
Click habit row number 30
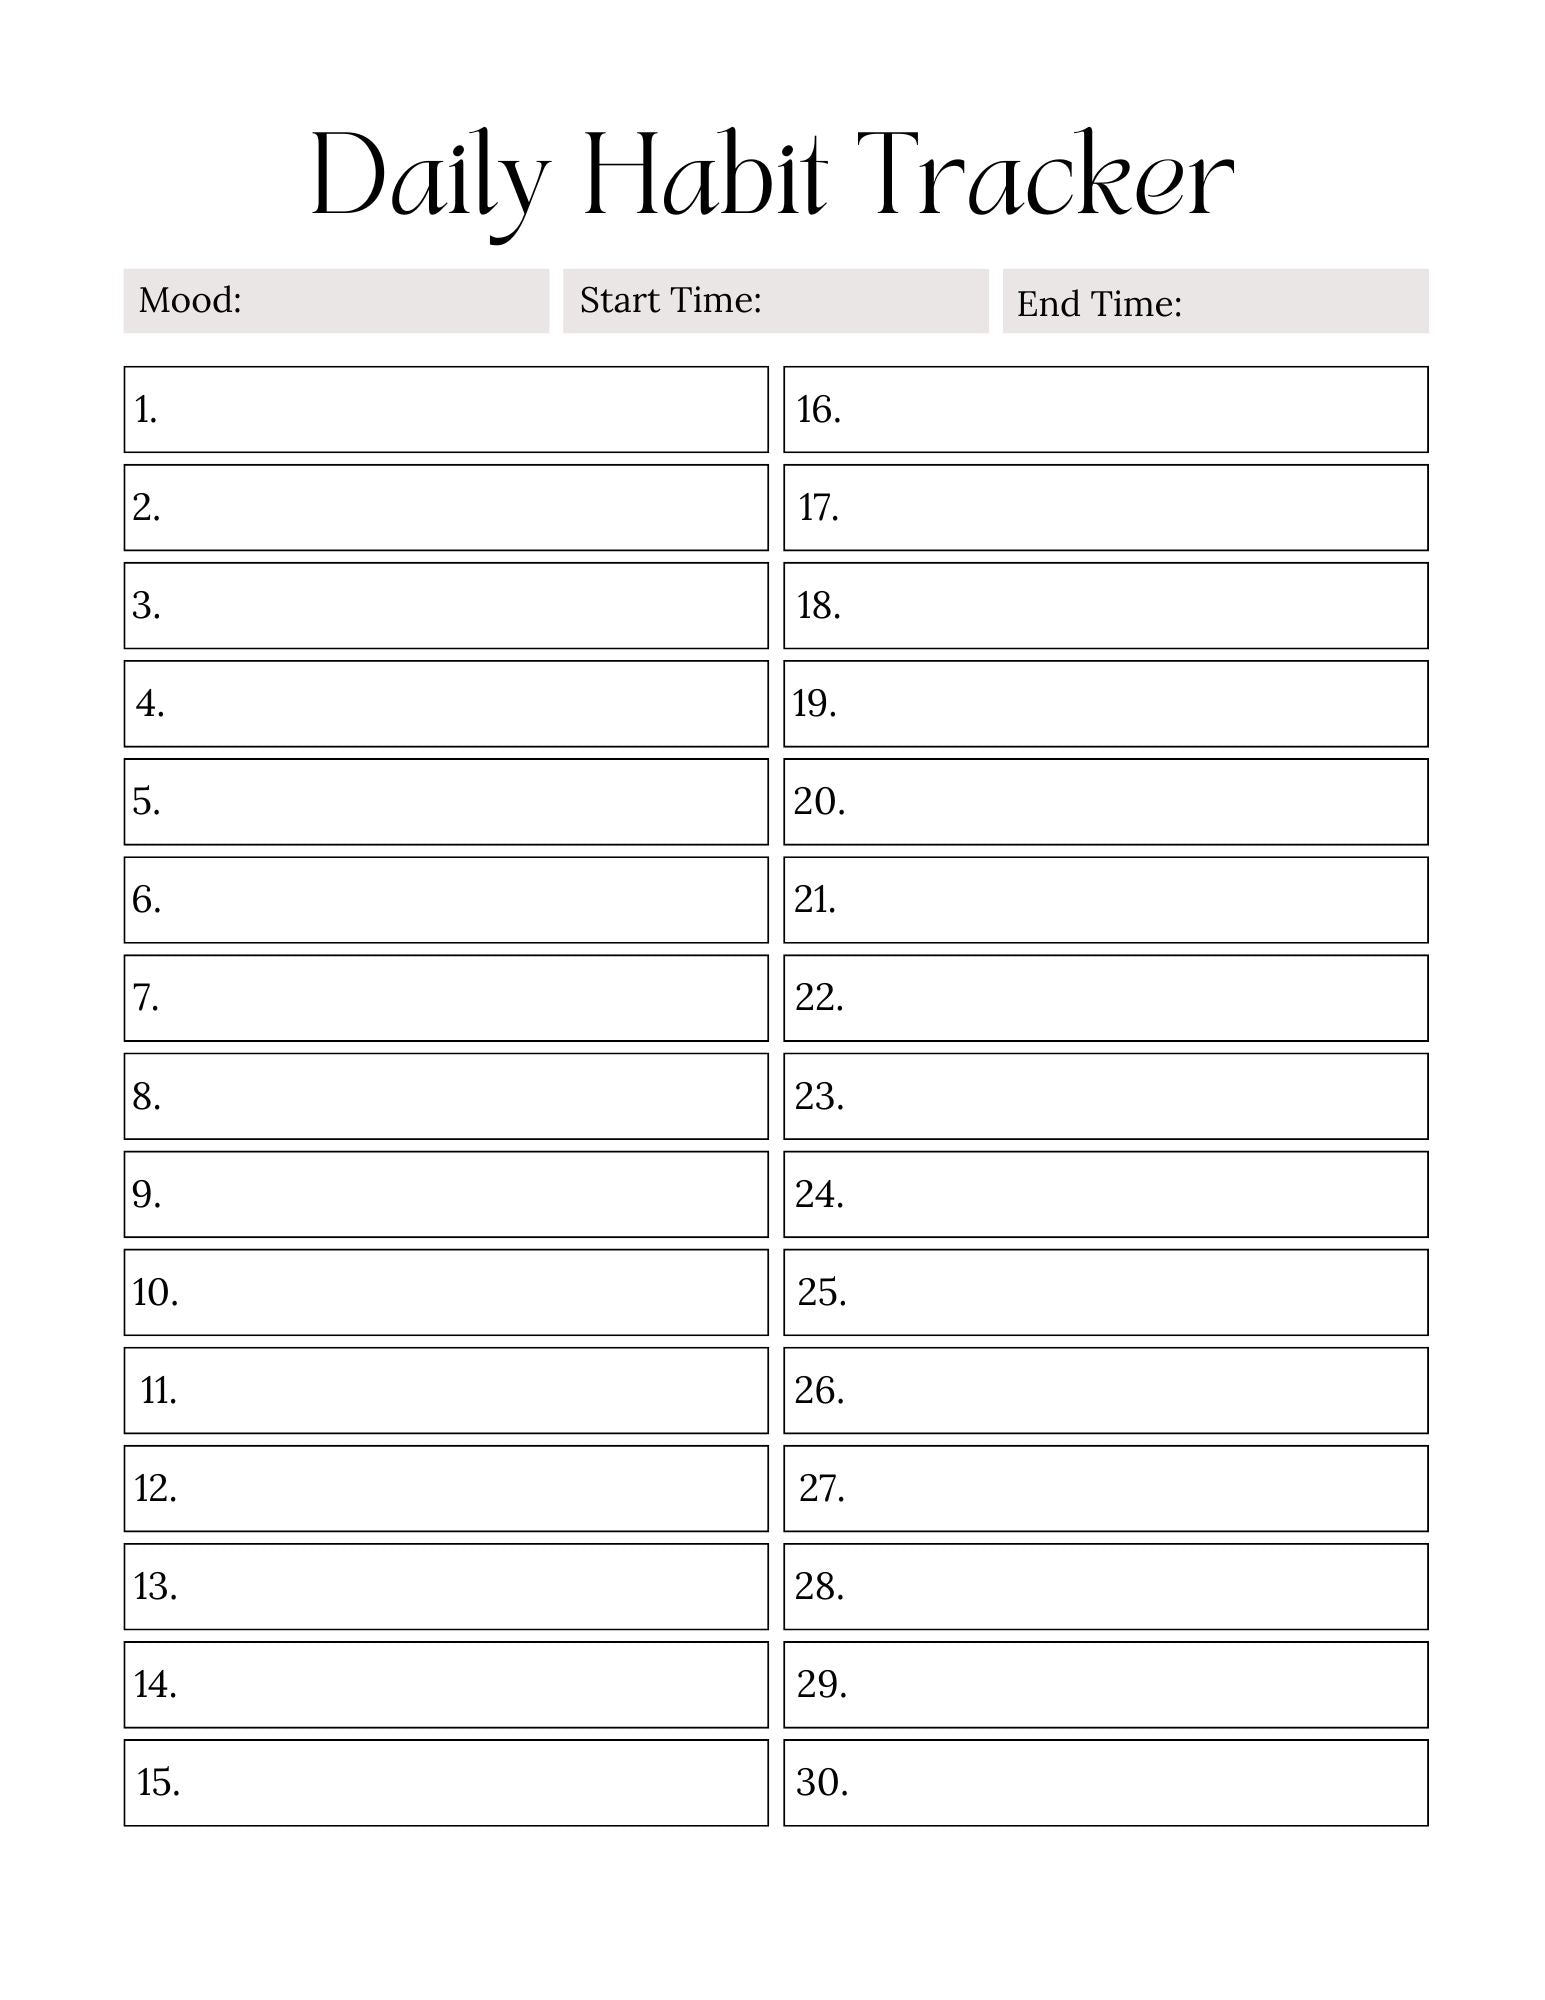tap(1105, 1783)
